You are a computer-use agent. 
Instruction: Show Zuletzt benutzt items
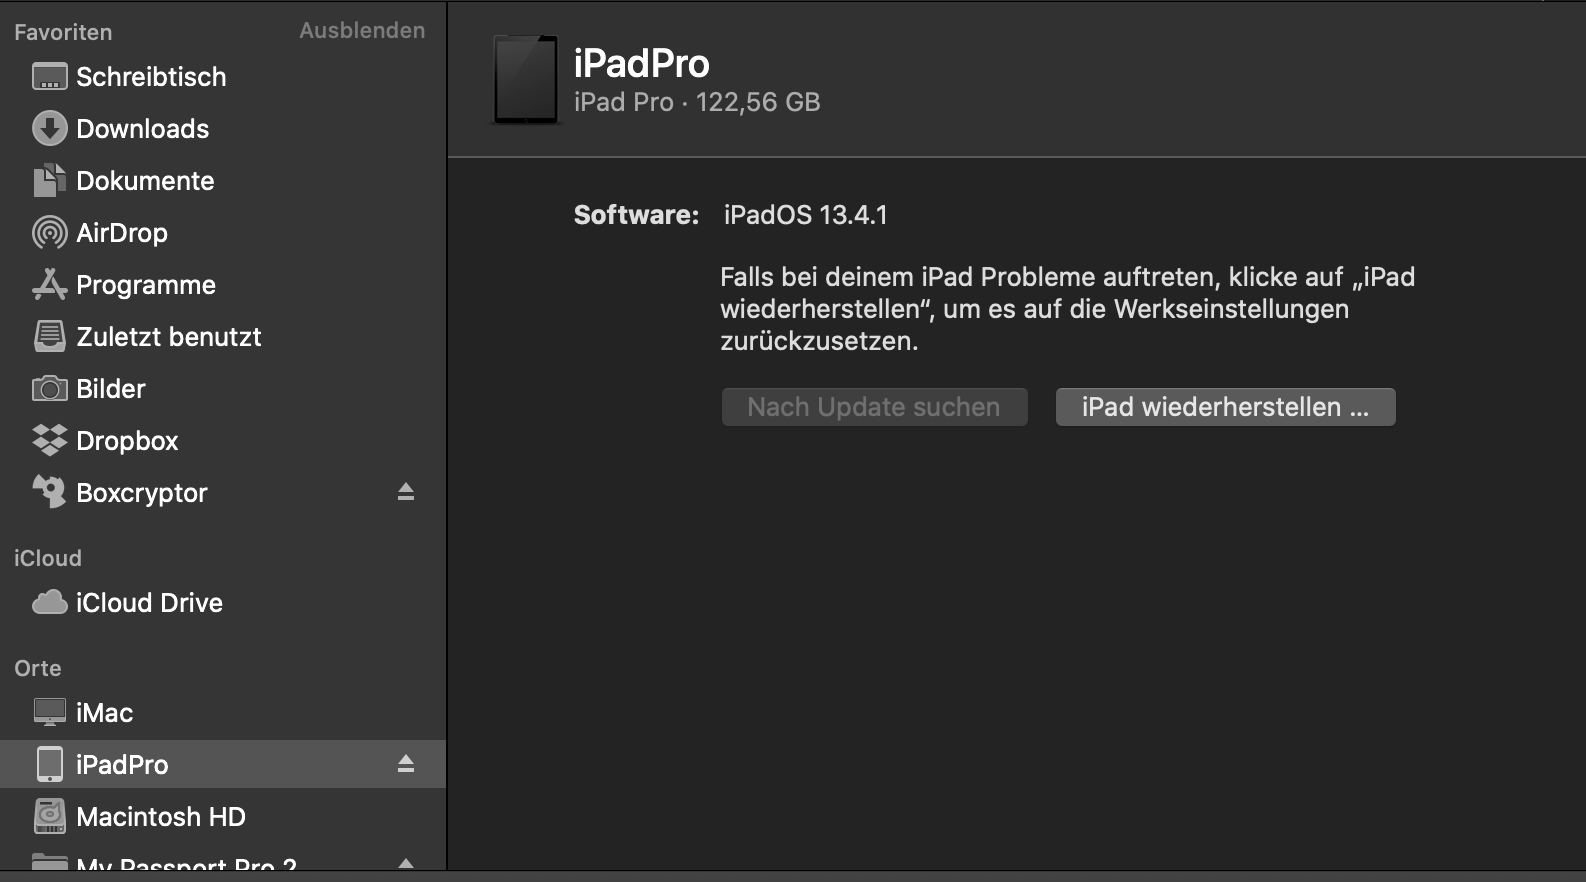[x=223, y=337]
